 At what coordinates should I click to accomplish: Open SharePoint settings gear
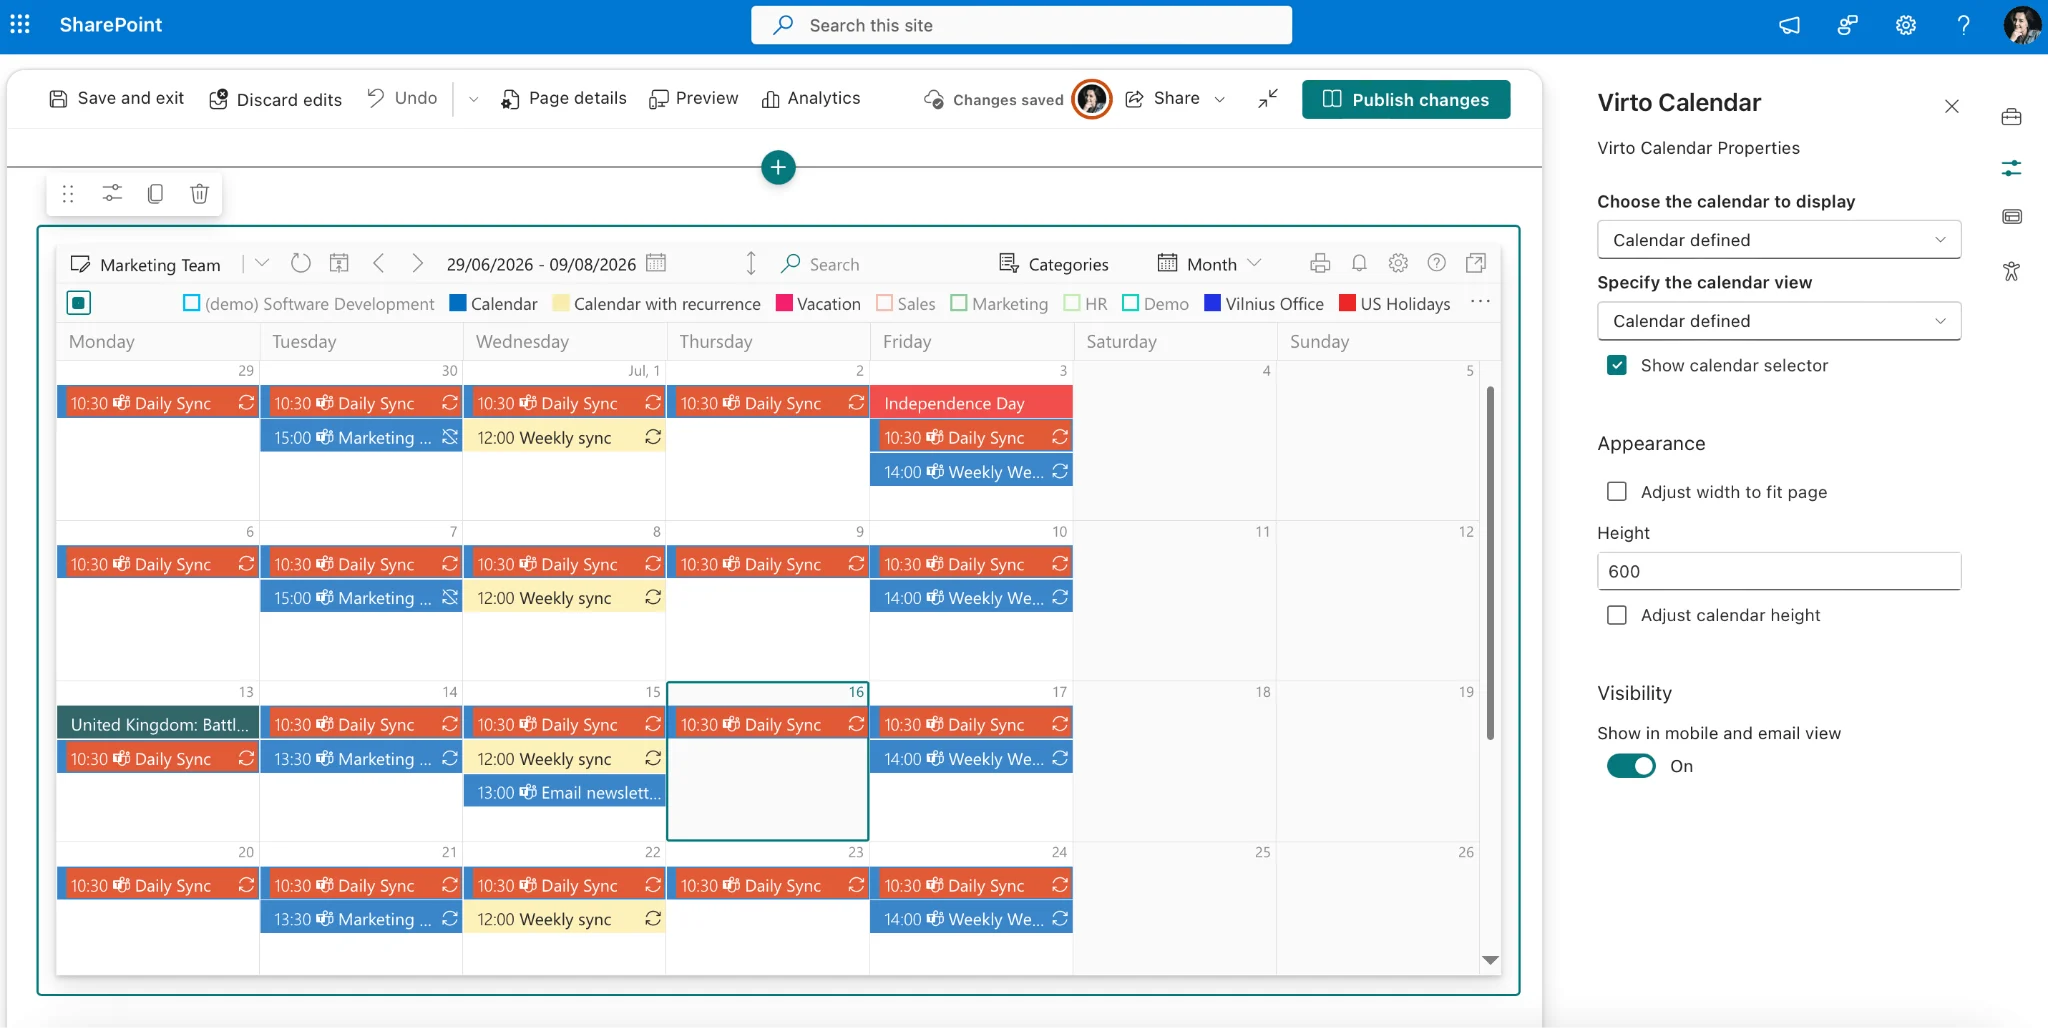pos(1906,25)
